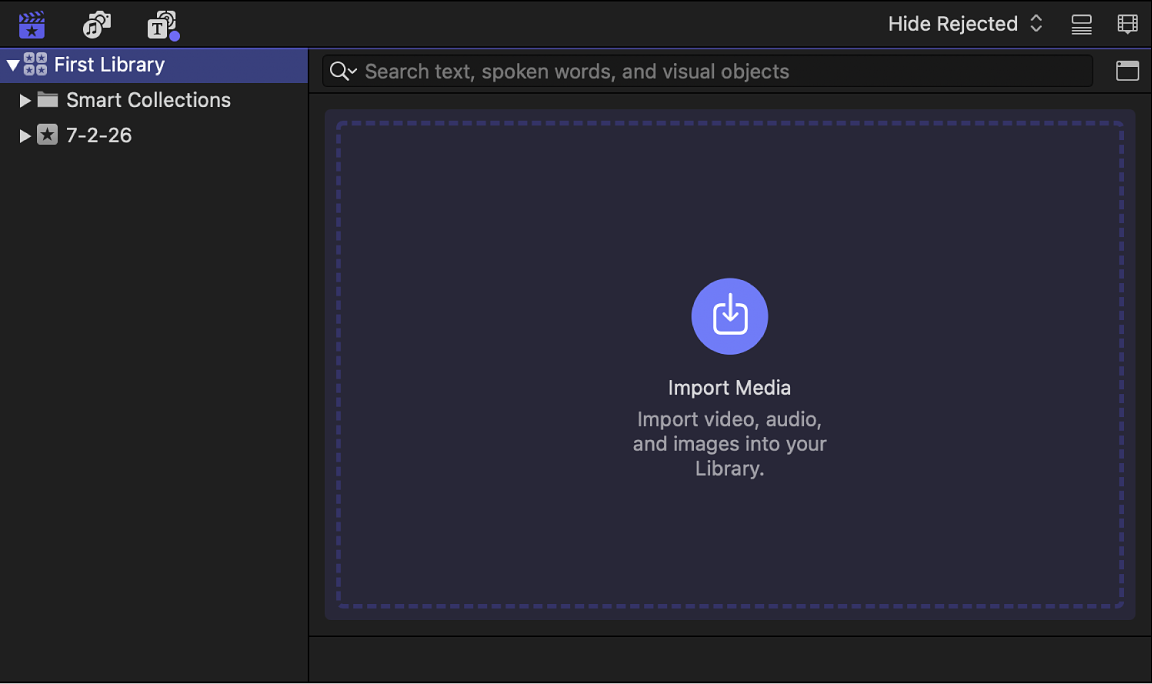Select First Library in the sidebar
Image resolution: width=1152 pixels, height=684 pixels.
[x=154, y=65]
